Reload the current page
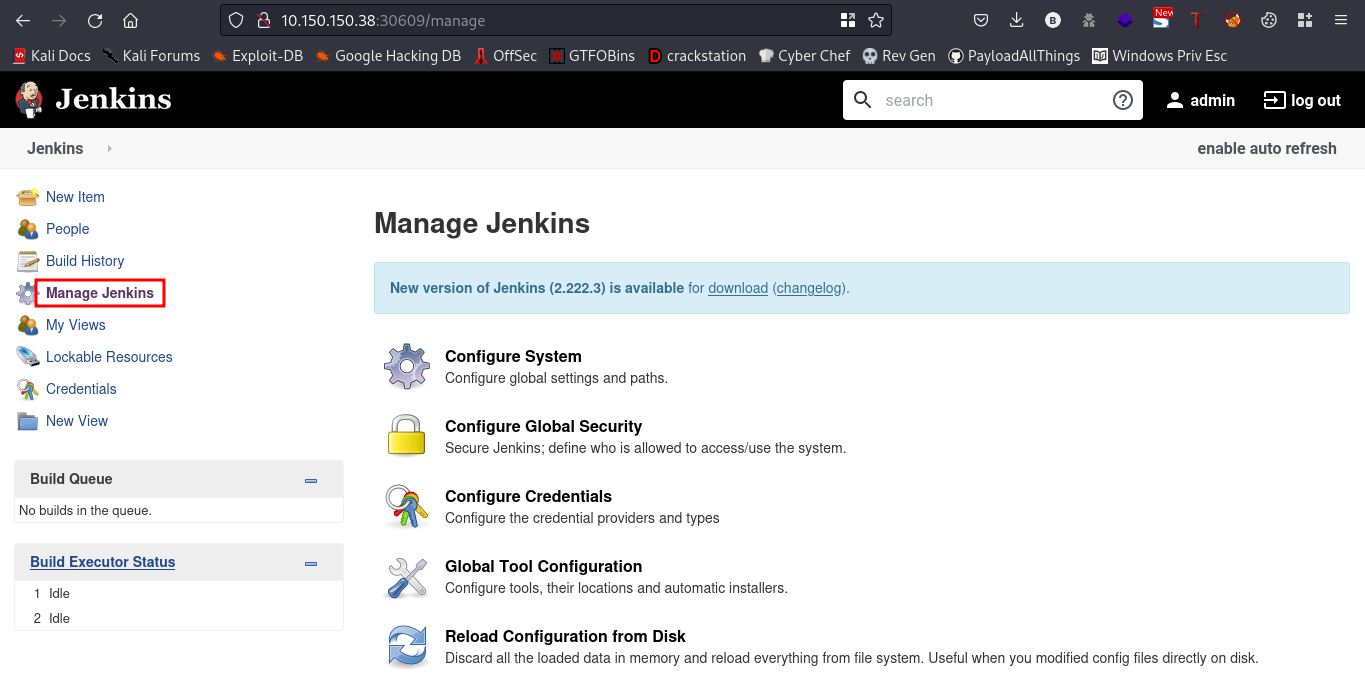Screen dimensions: 1365x693 pos(95,20)
